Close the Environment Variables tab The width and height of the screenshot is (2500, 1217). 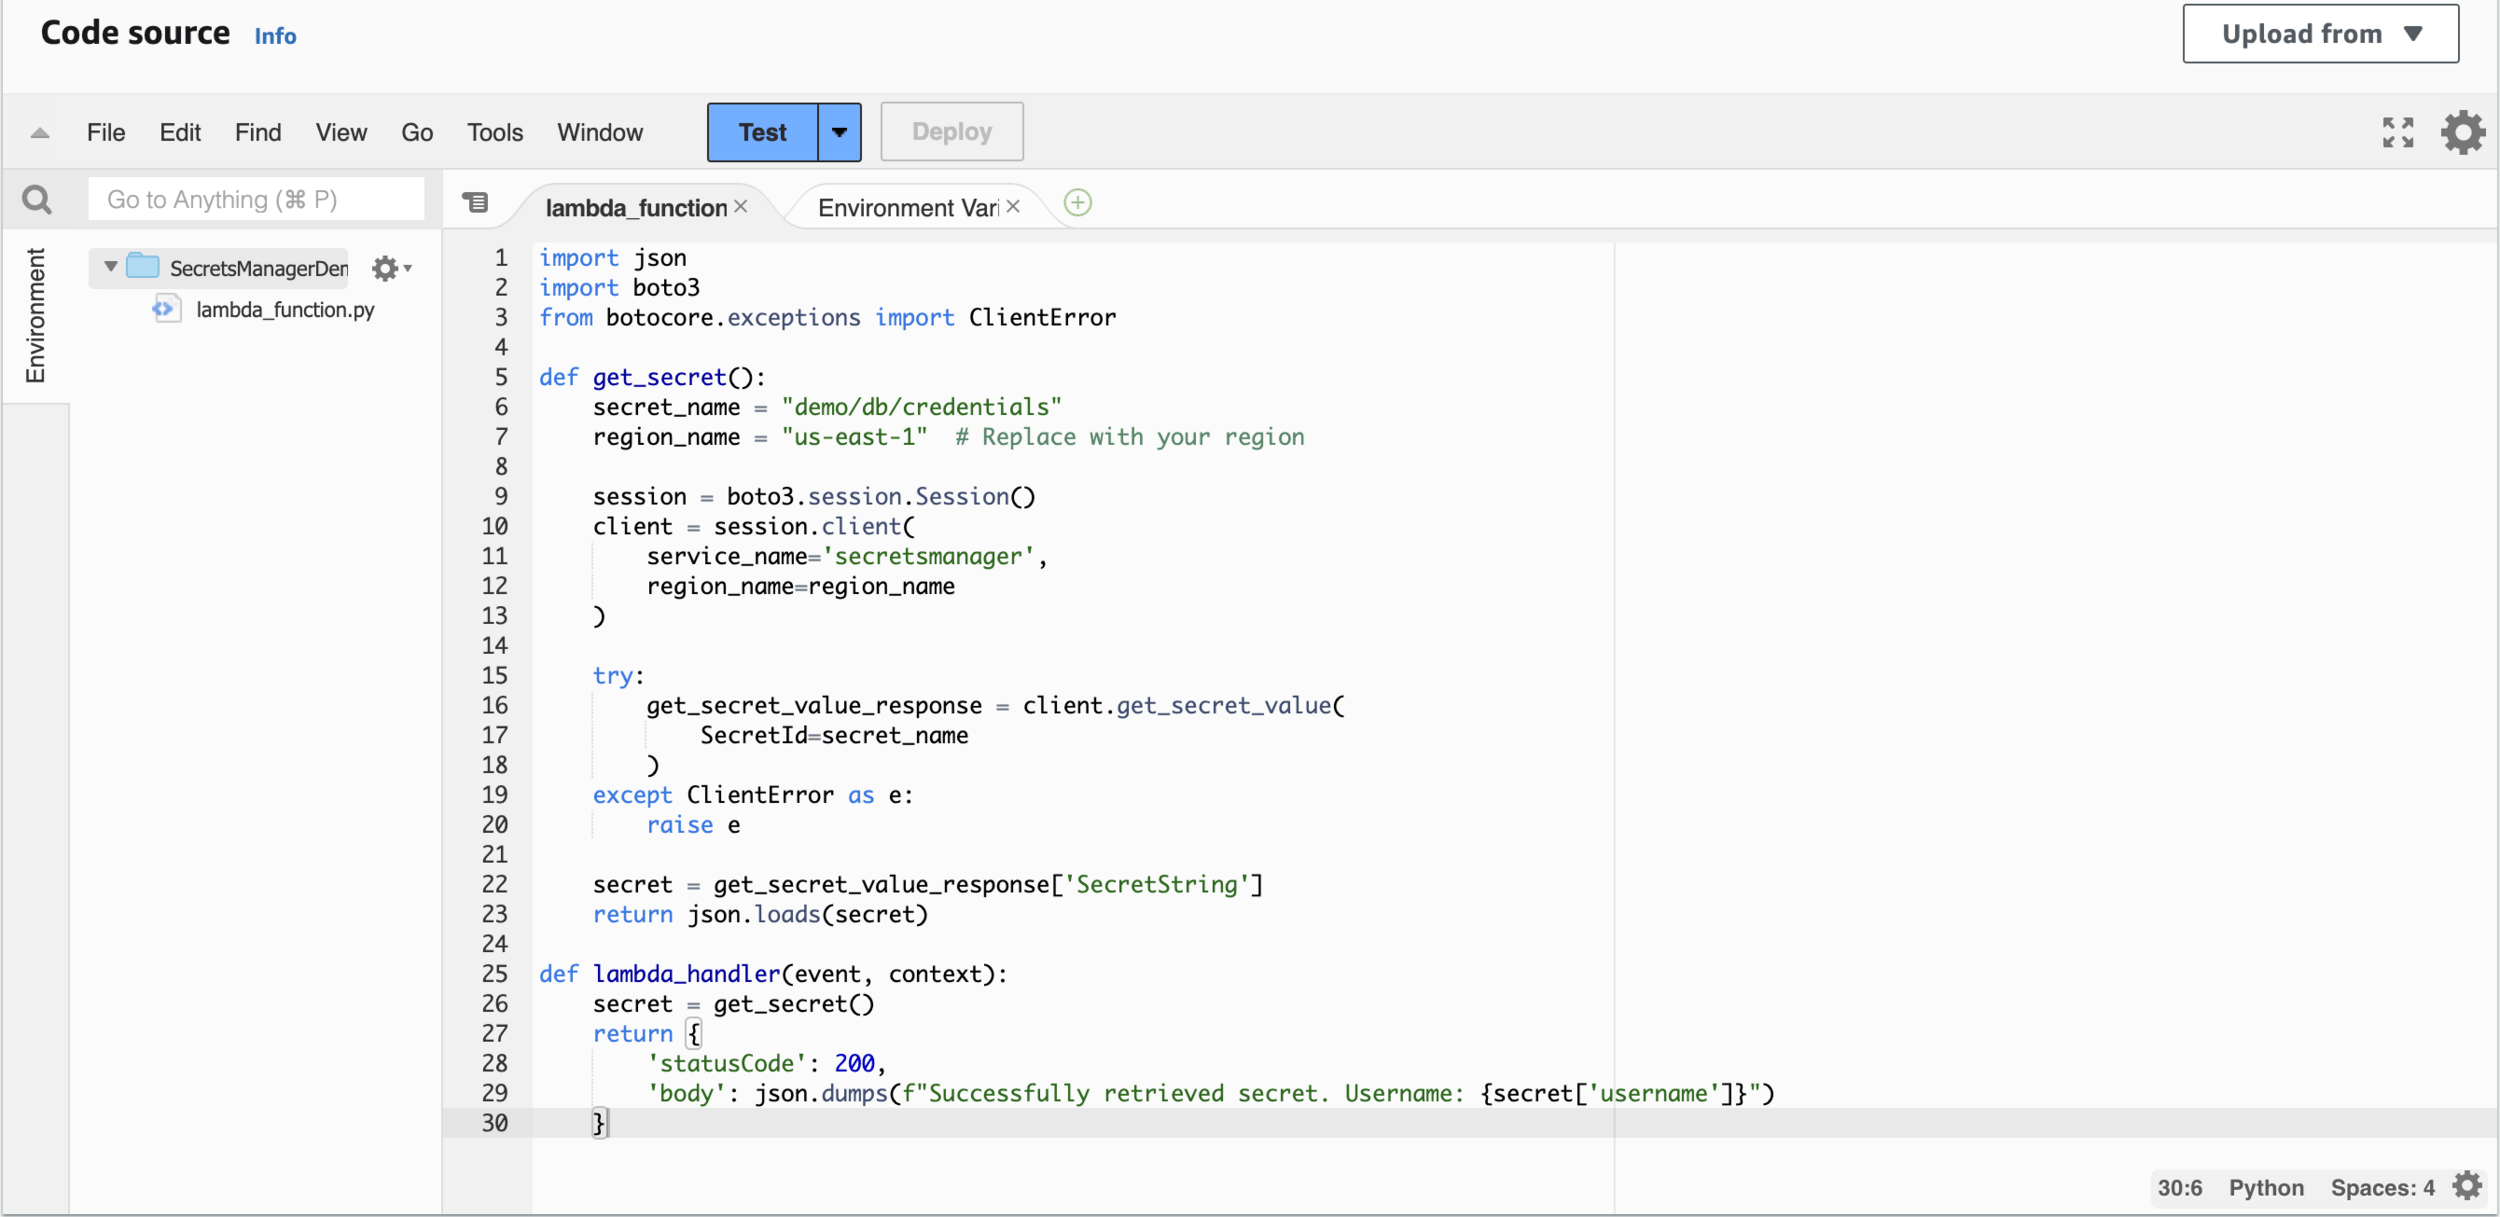(1013, 206)
